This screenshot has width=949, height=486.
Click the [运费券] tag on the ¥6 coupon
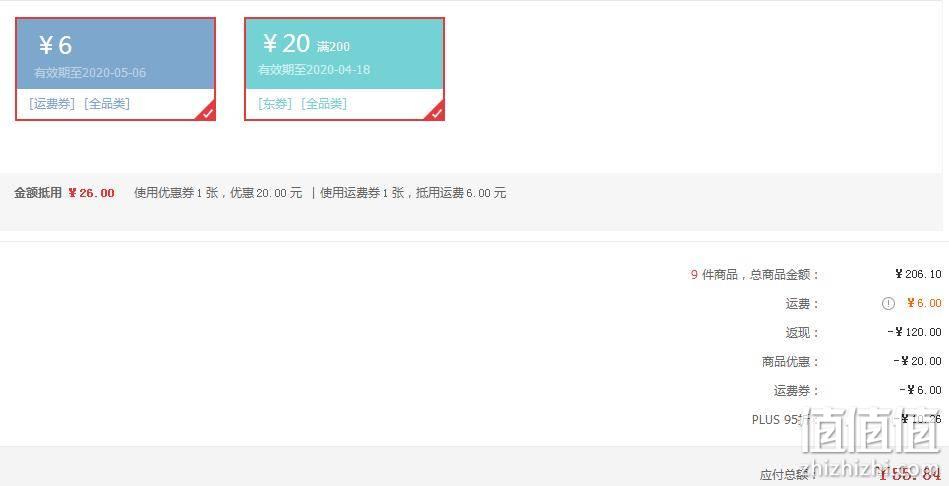tap(51, 103)
